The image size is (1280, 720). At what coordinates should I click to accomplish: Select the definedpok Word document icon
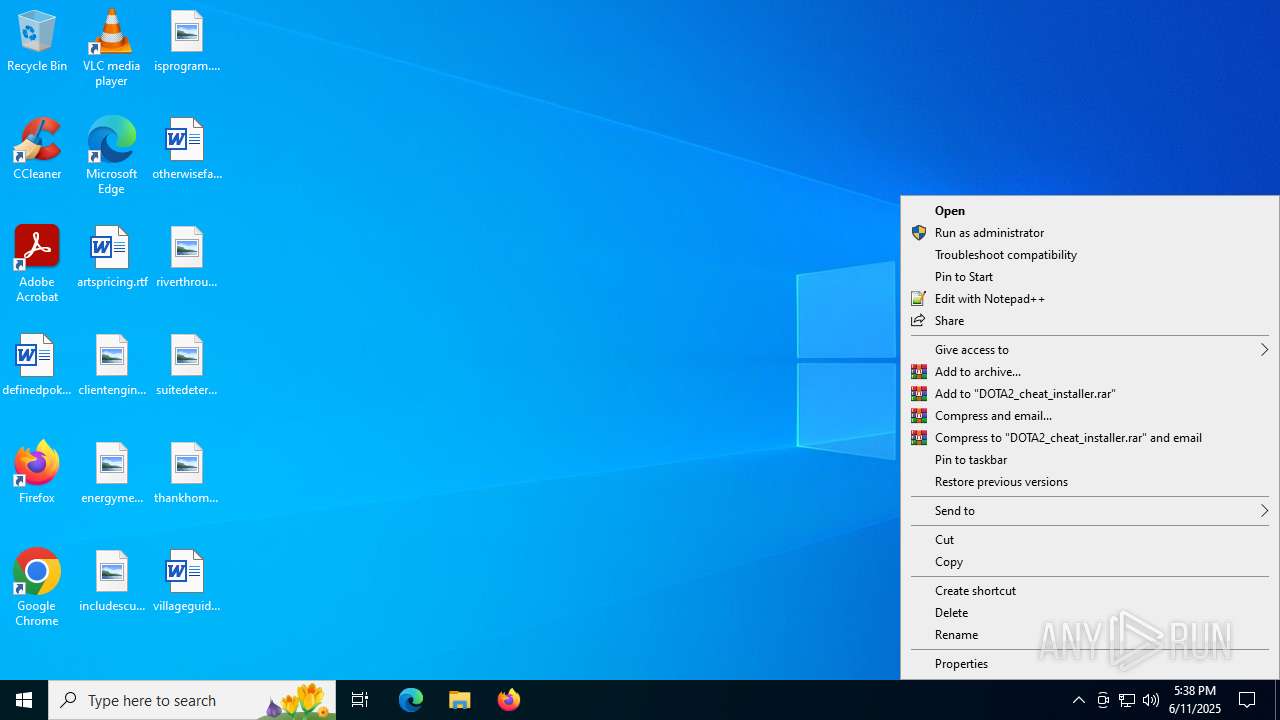(x=37, y=365)
